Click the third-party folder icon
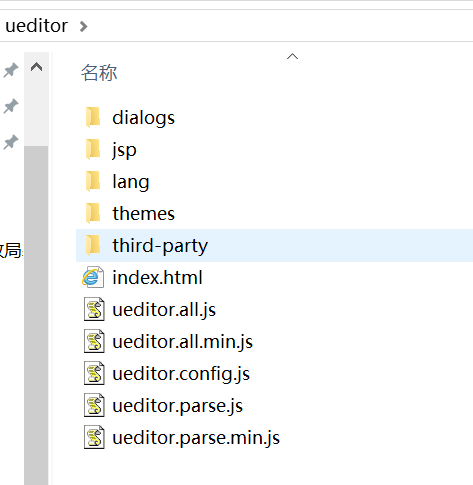This screenshot has height=485, width=473. click(x=93, y=245)
